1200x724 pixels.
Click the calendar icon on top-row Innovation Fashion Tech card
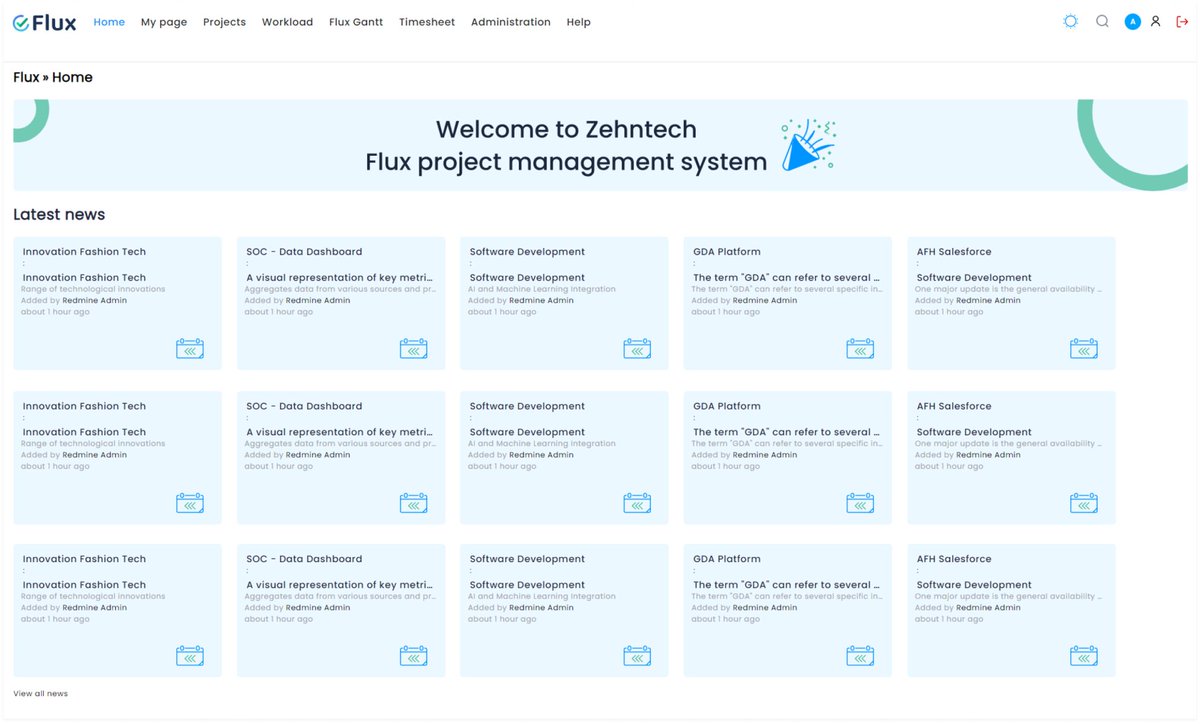pos(190,348)
